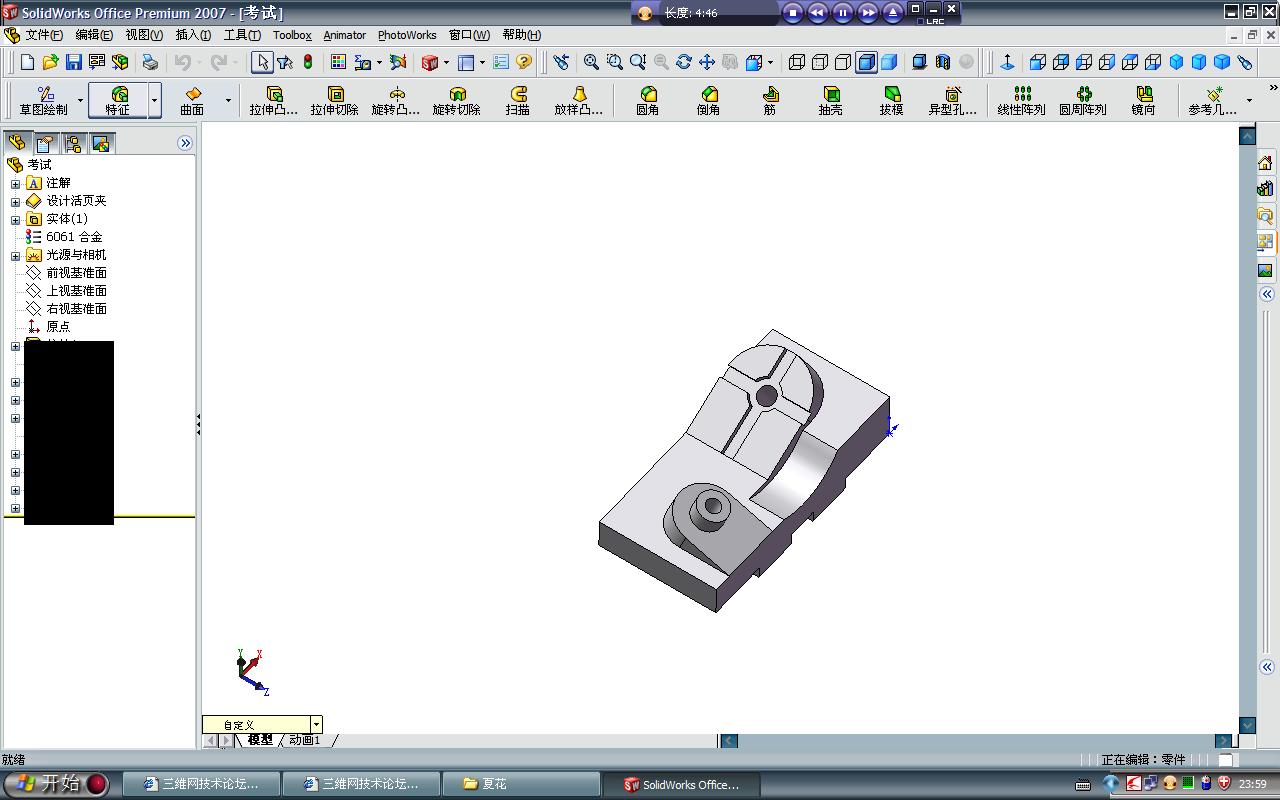Open a file with the folder icon
The image size is (1280, 800).
click(x=51, y=62)
